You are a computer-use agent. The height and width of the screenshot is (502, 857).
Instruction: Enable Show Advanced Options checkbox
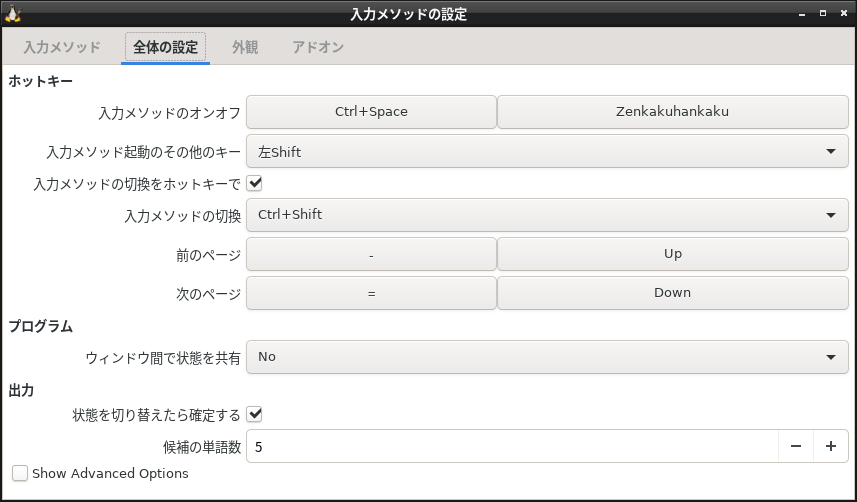(20, 473)
